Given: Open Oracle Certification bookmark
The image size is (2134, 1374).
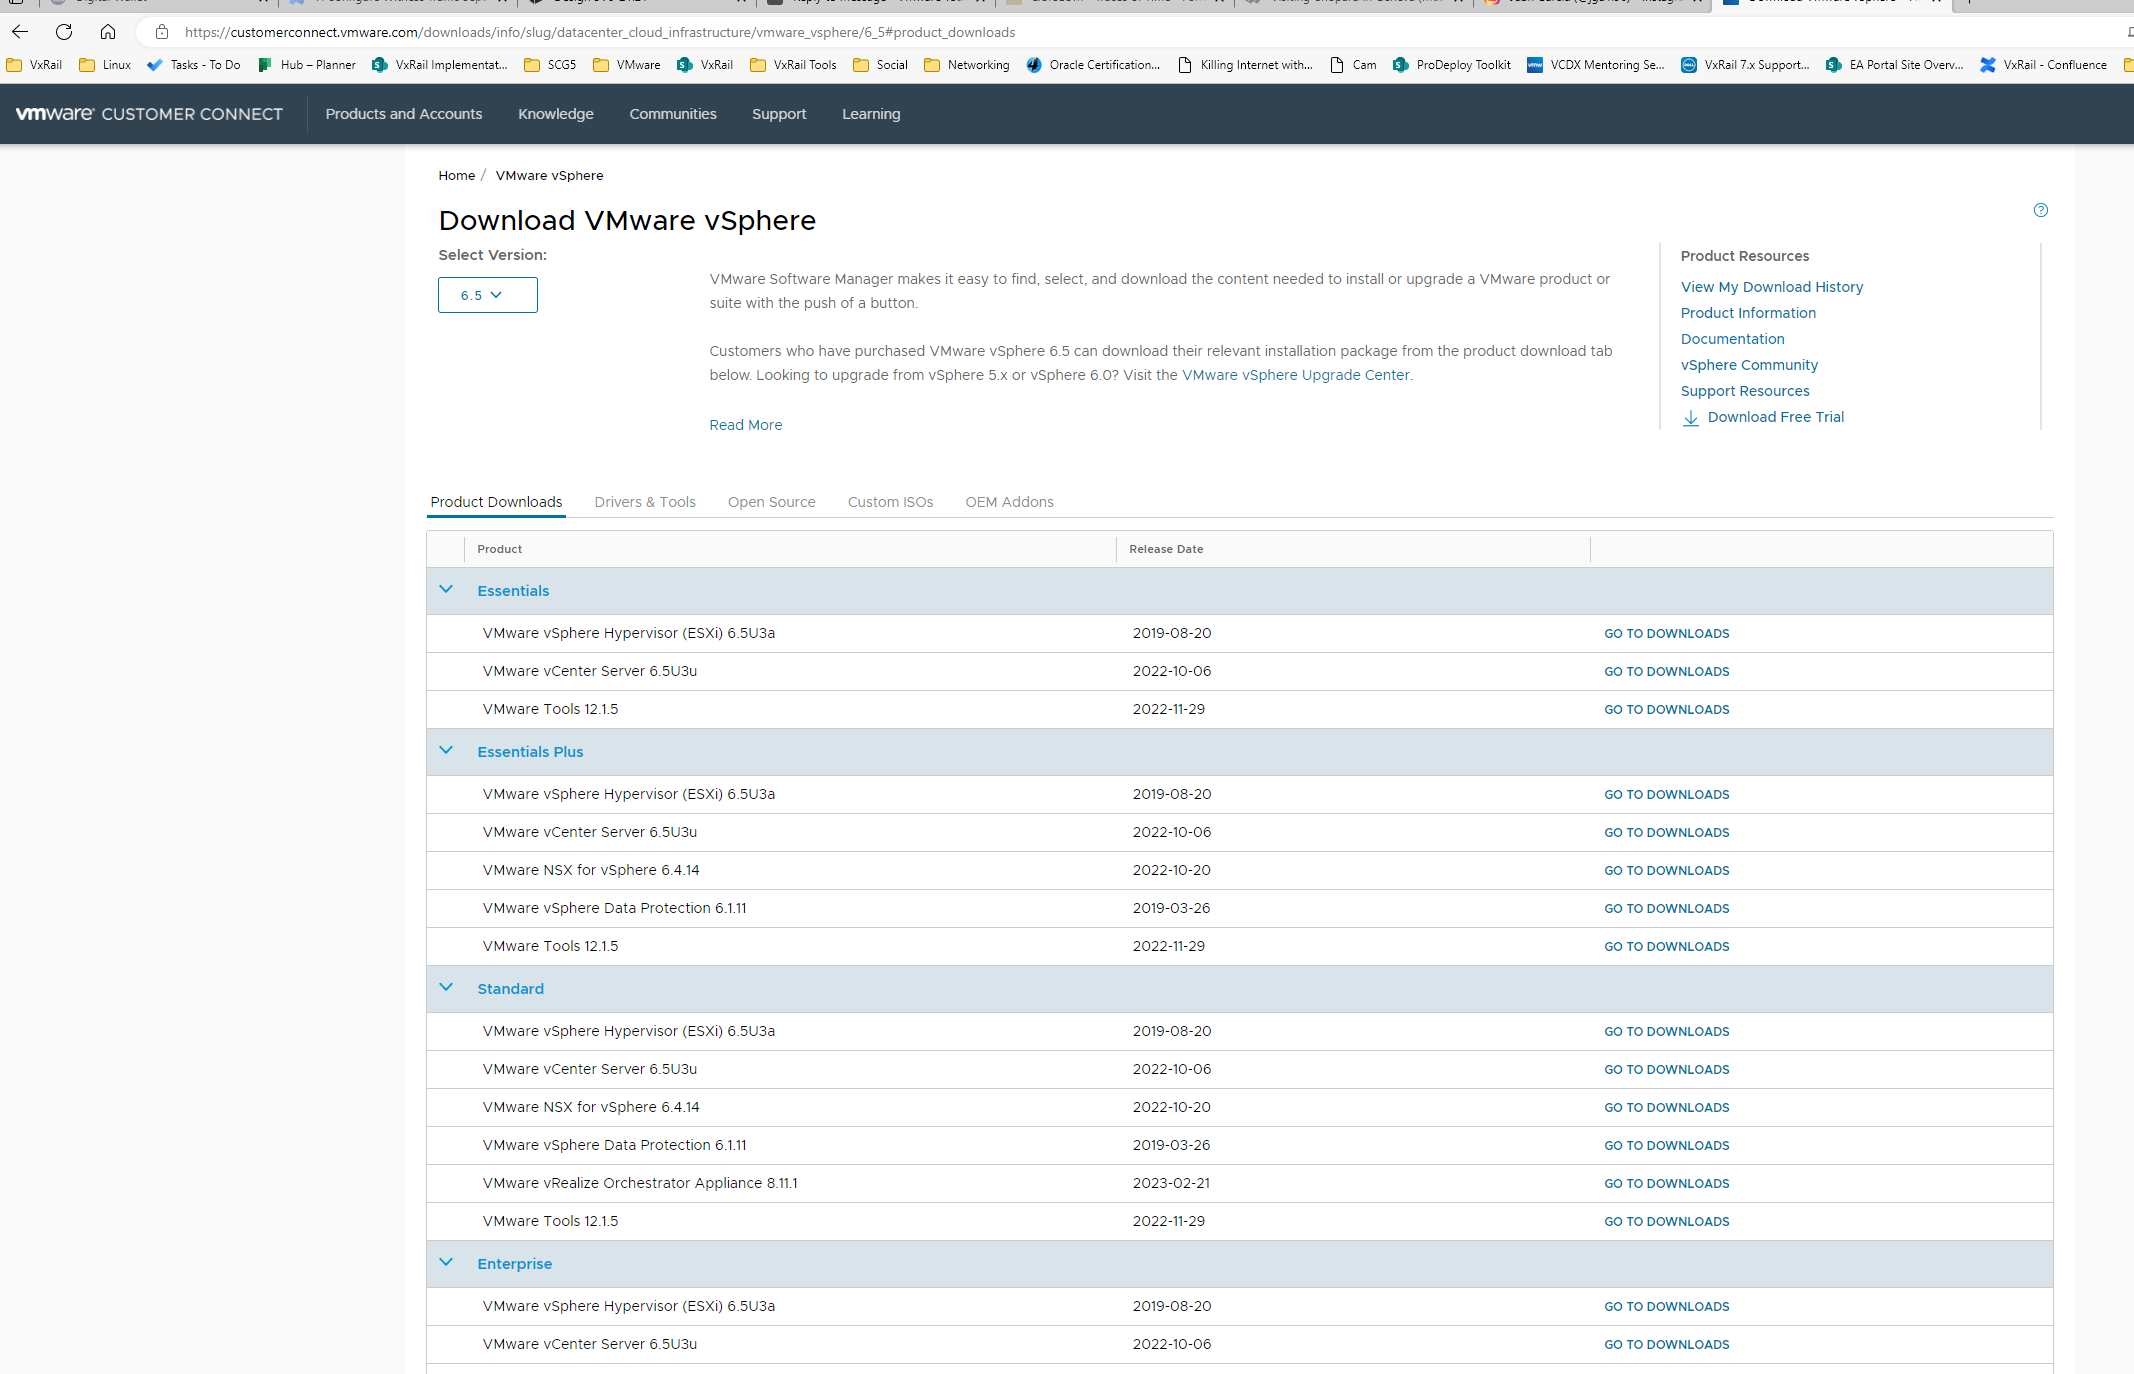Looking at the screenshot, I should [x=1094, y=65].
